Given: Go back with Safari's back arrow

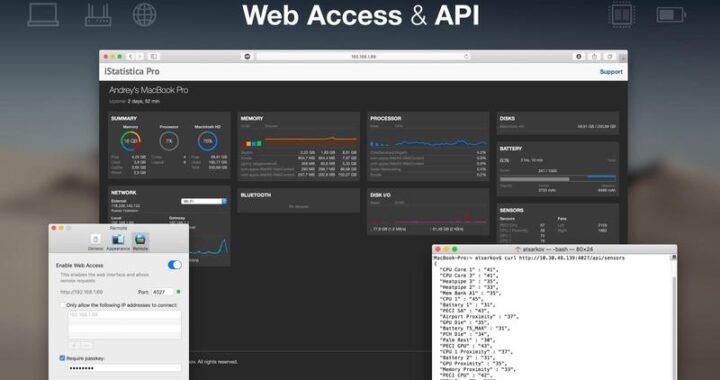Looking at the screenshot, I should click(130, 56).
